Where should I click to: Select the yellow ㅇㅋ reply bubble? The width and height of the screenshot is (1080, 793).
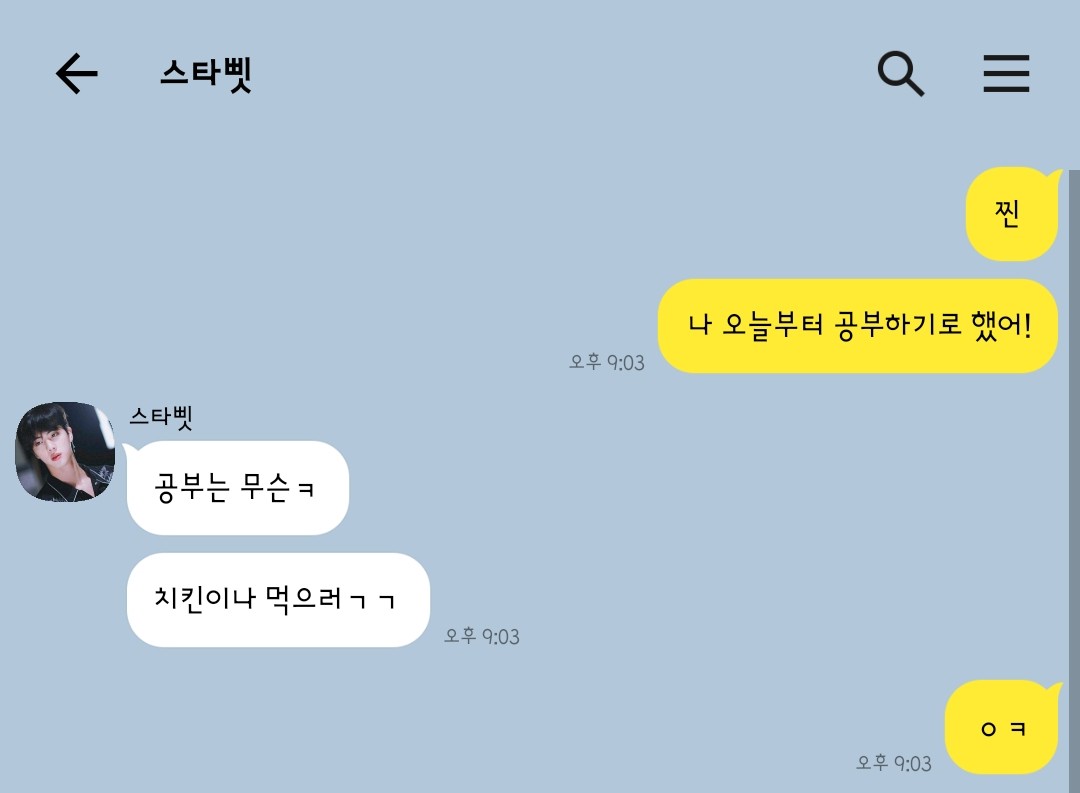1001,727
